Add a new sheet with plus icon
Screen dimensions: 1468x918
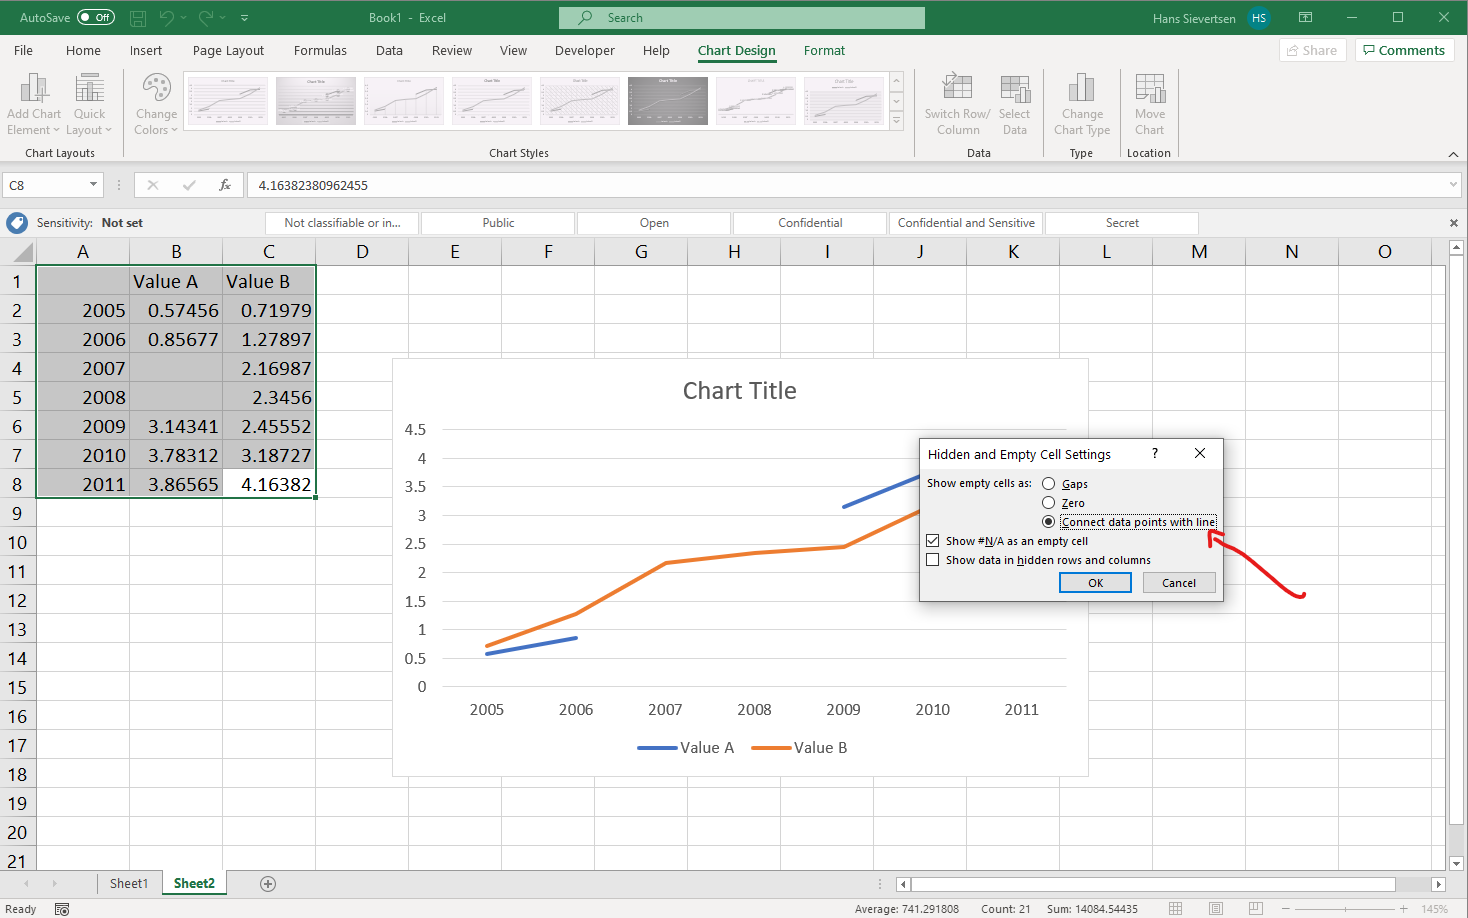pos(267,884)
